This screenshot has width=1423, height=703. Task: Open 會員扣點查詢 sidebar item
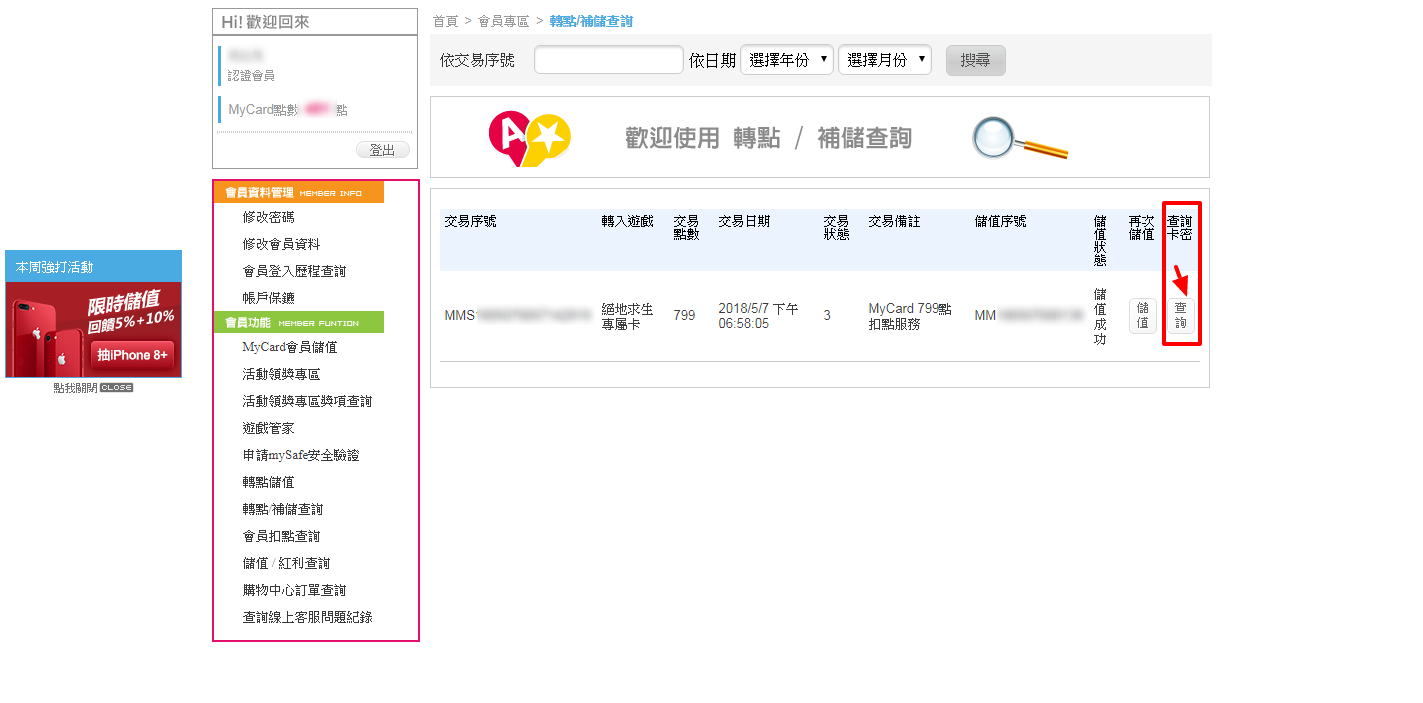pos(281,536)
